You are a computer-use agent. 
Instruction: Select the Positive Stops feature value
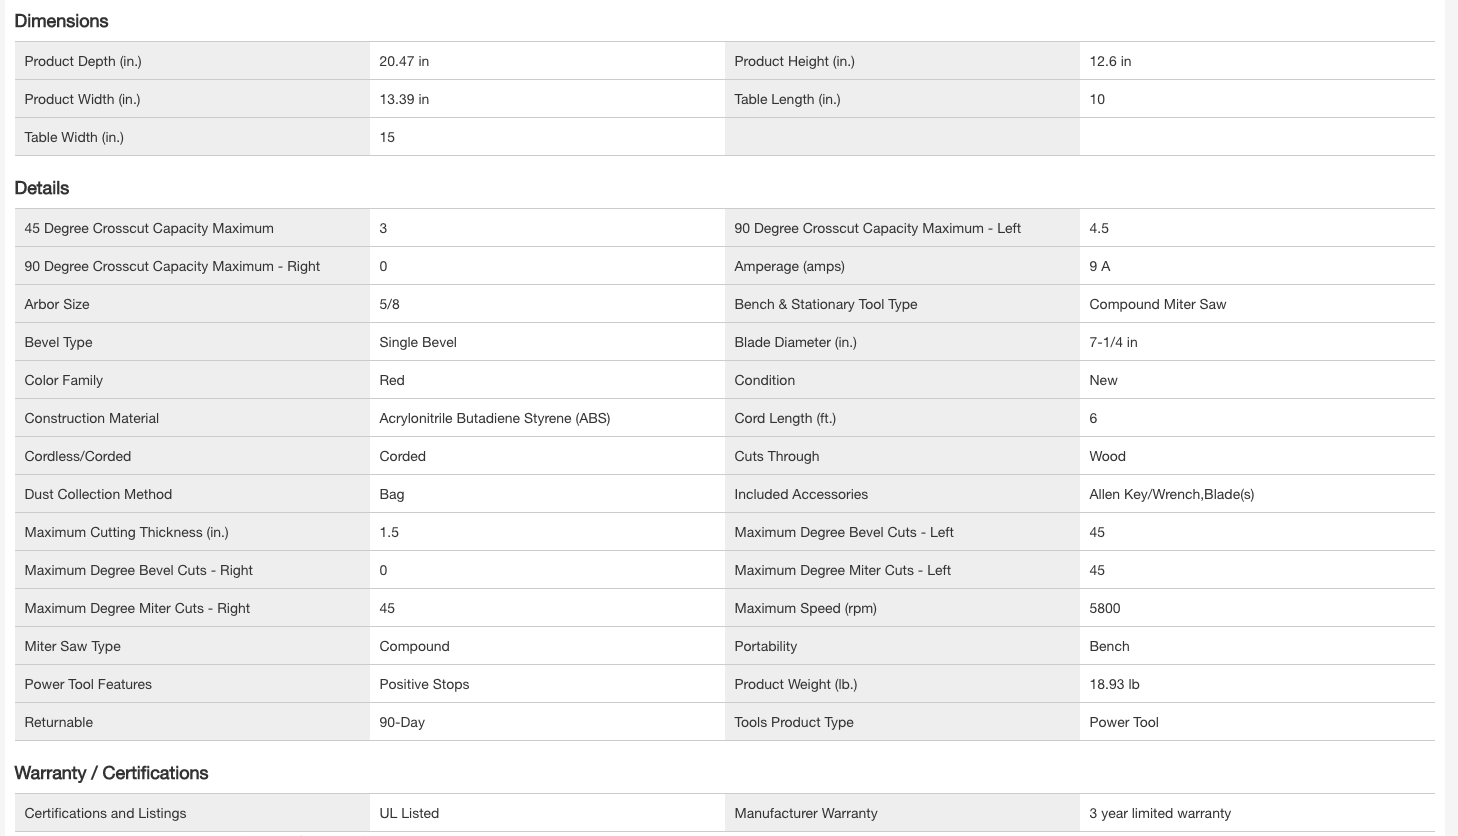coord(424,684)
